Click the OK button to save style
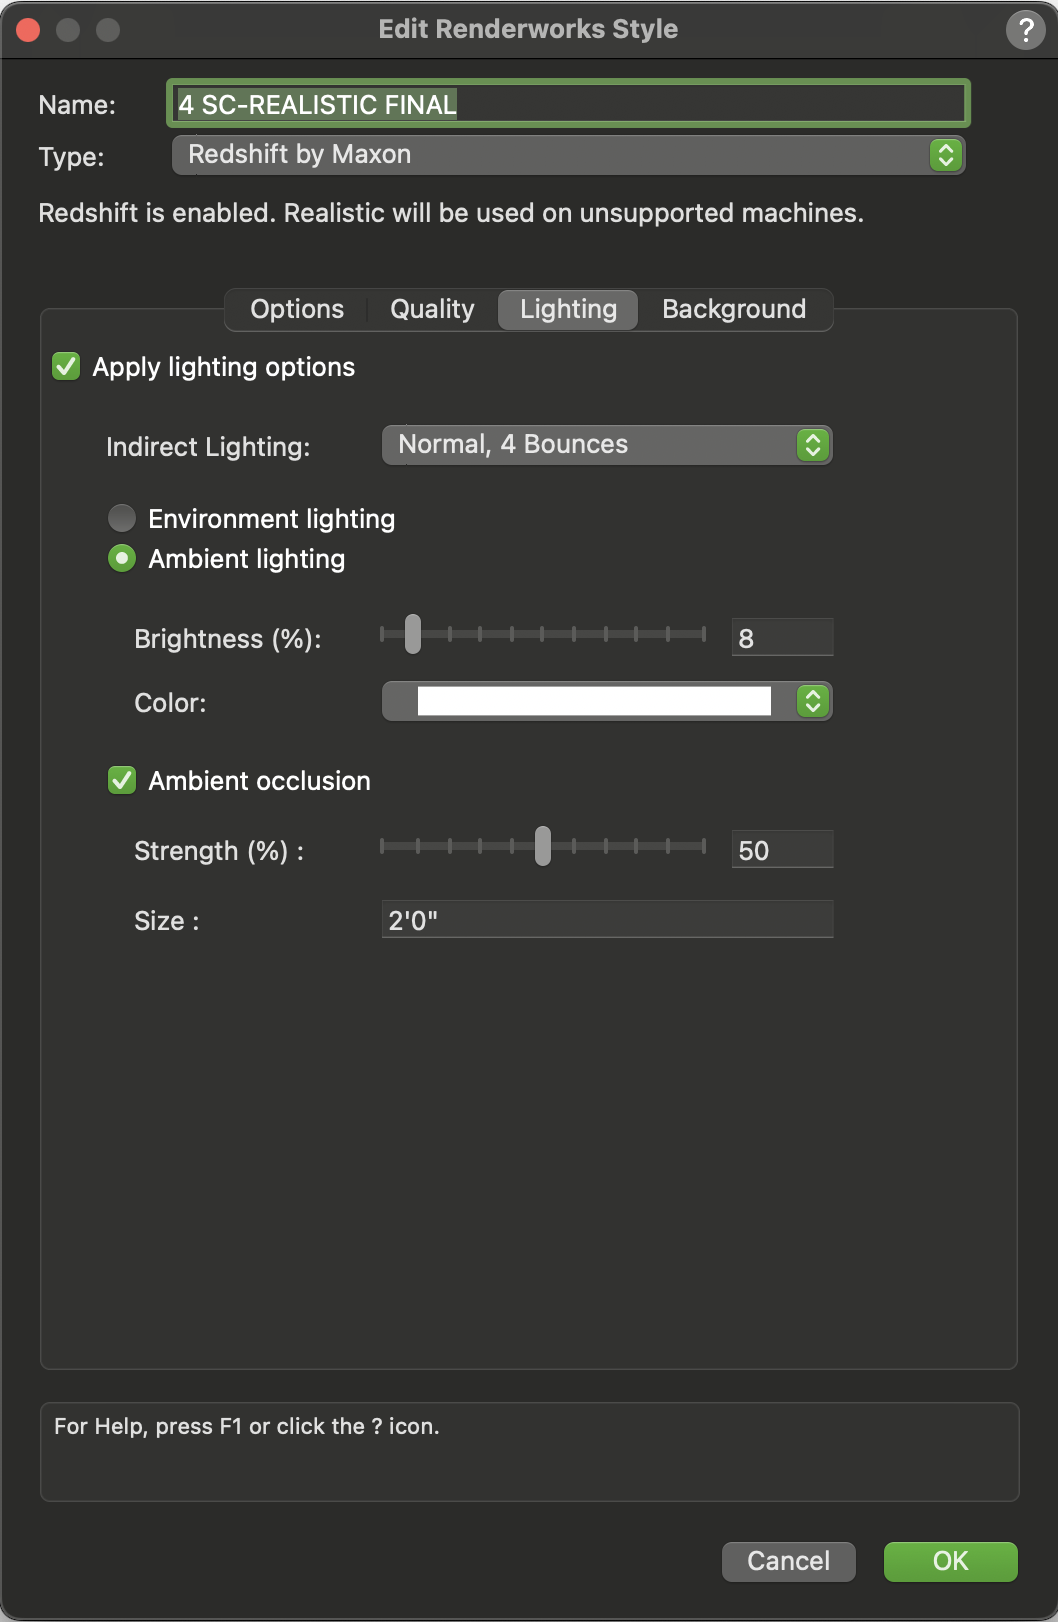 (x=949, y=1561)
